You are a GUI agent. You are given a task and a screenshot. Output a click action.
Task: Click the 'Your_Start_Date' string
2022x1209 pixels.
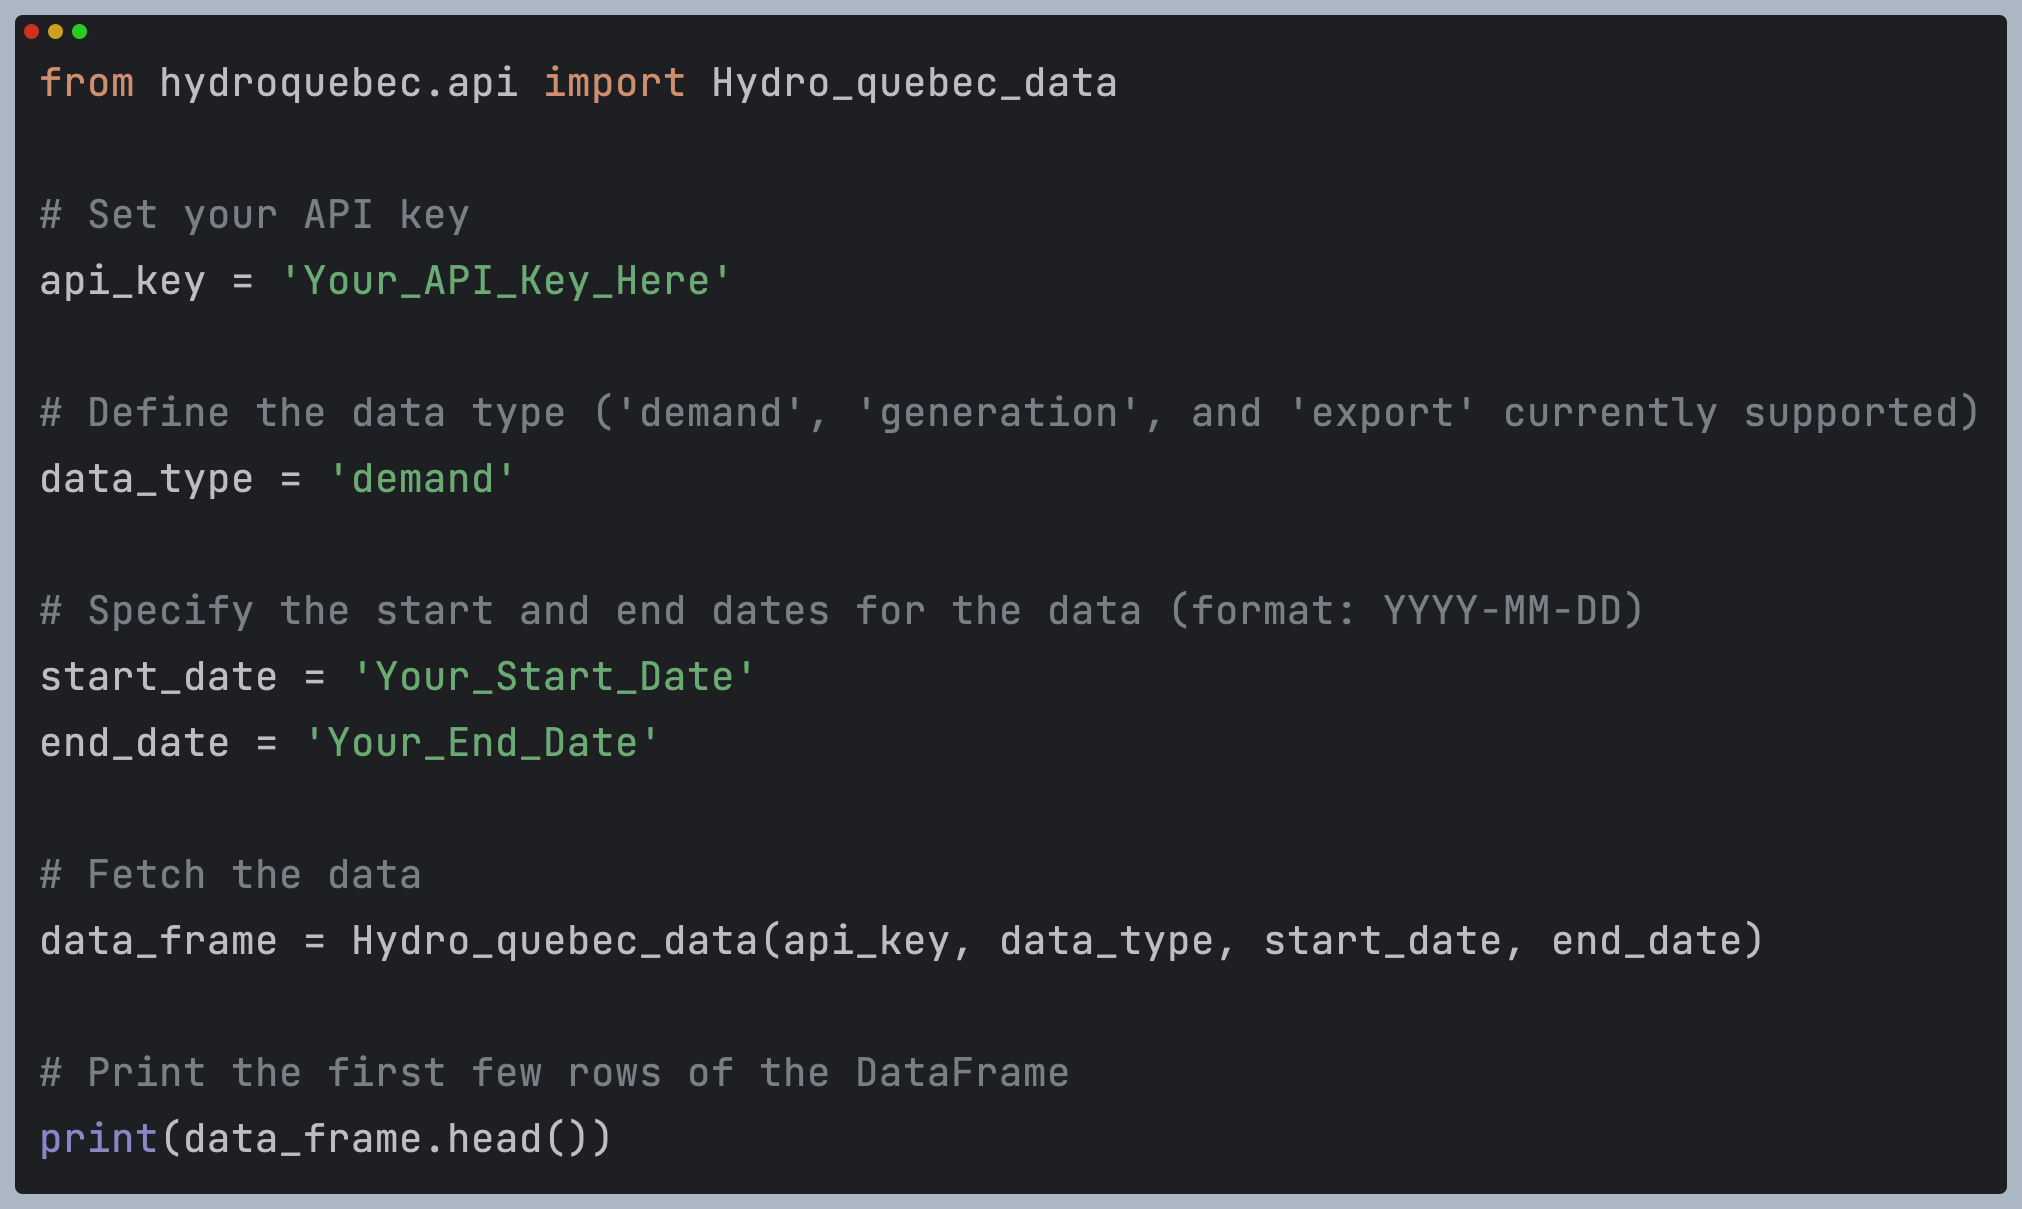pos(554,677)
